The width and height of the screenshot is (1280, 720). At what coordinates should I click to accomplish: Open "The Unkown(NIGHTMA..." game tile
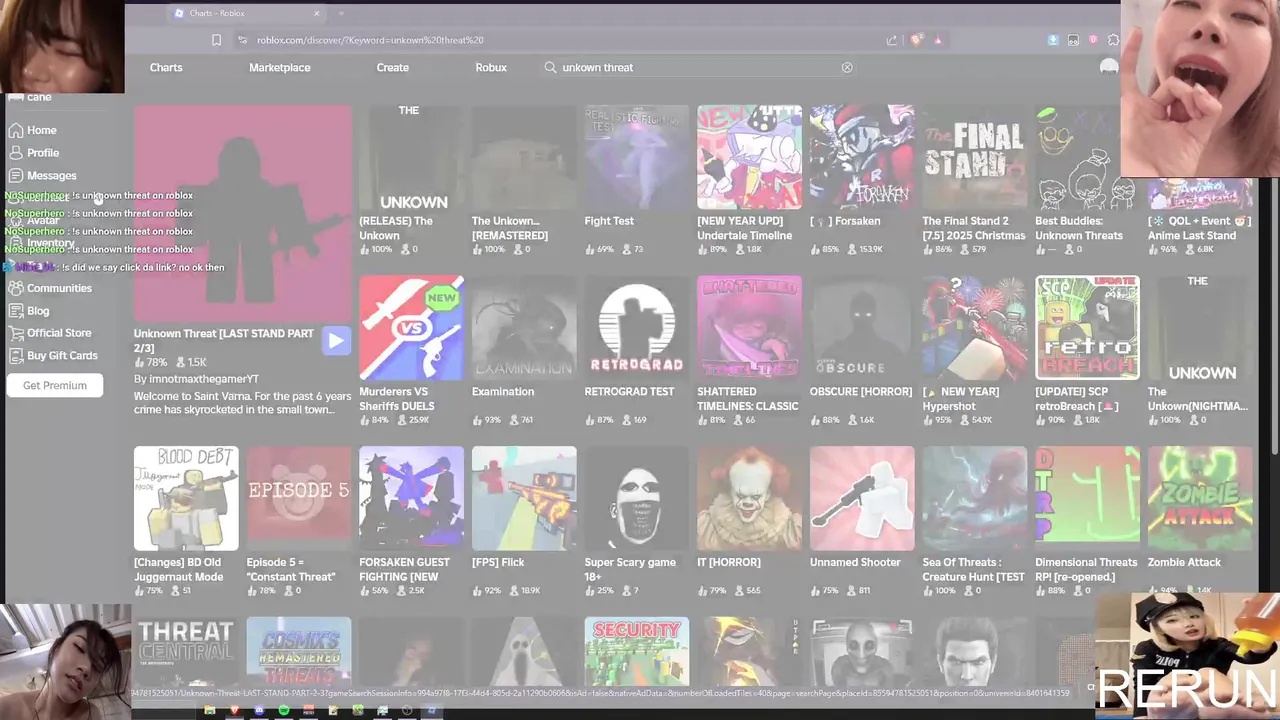[x=1200, y=350]
